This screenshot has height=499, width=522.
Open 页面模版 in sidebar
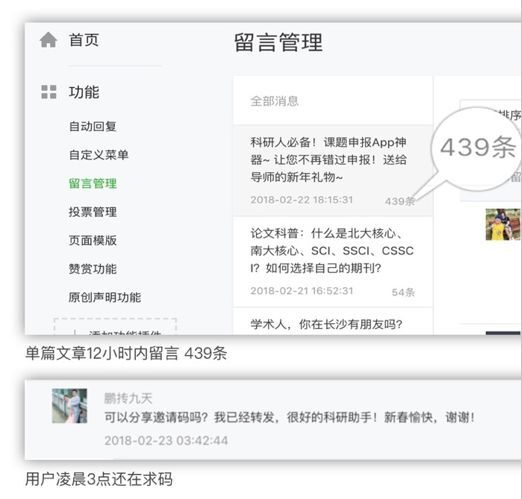[93, 240]
